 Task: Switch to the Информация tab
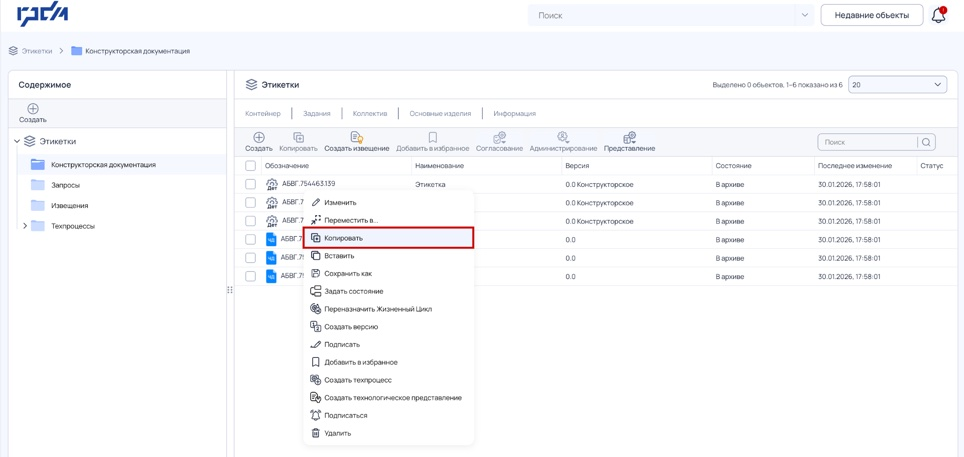pos(515,114)
